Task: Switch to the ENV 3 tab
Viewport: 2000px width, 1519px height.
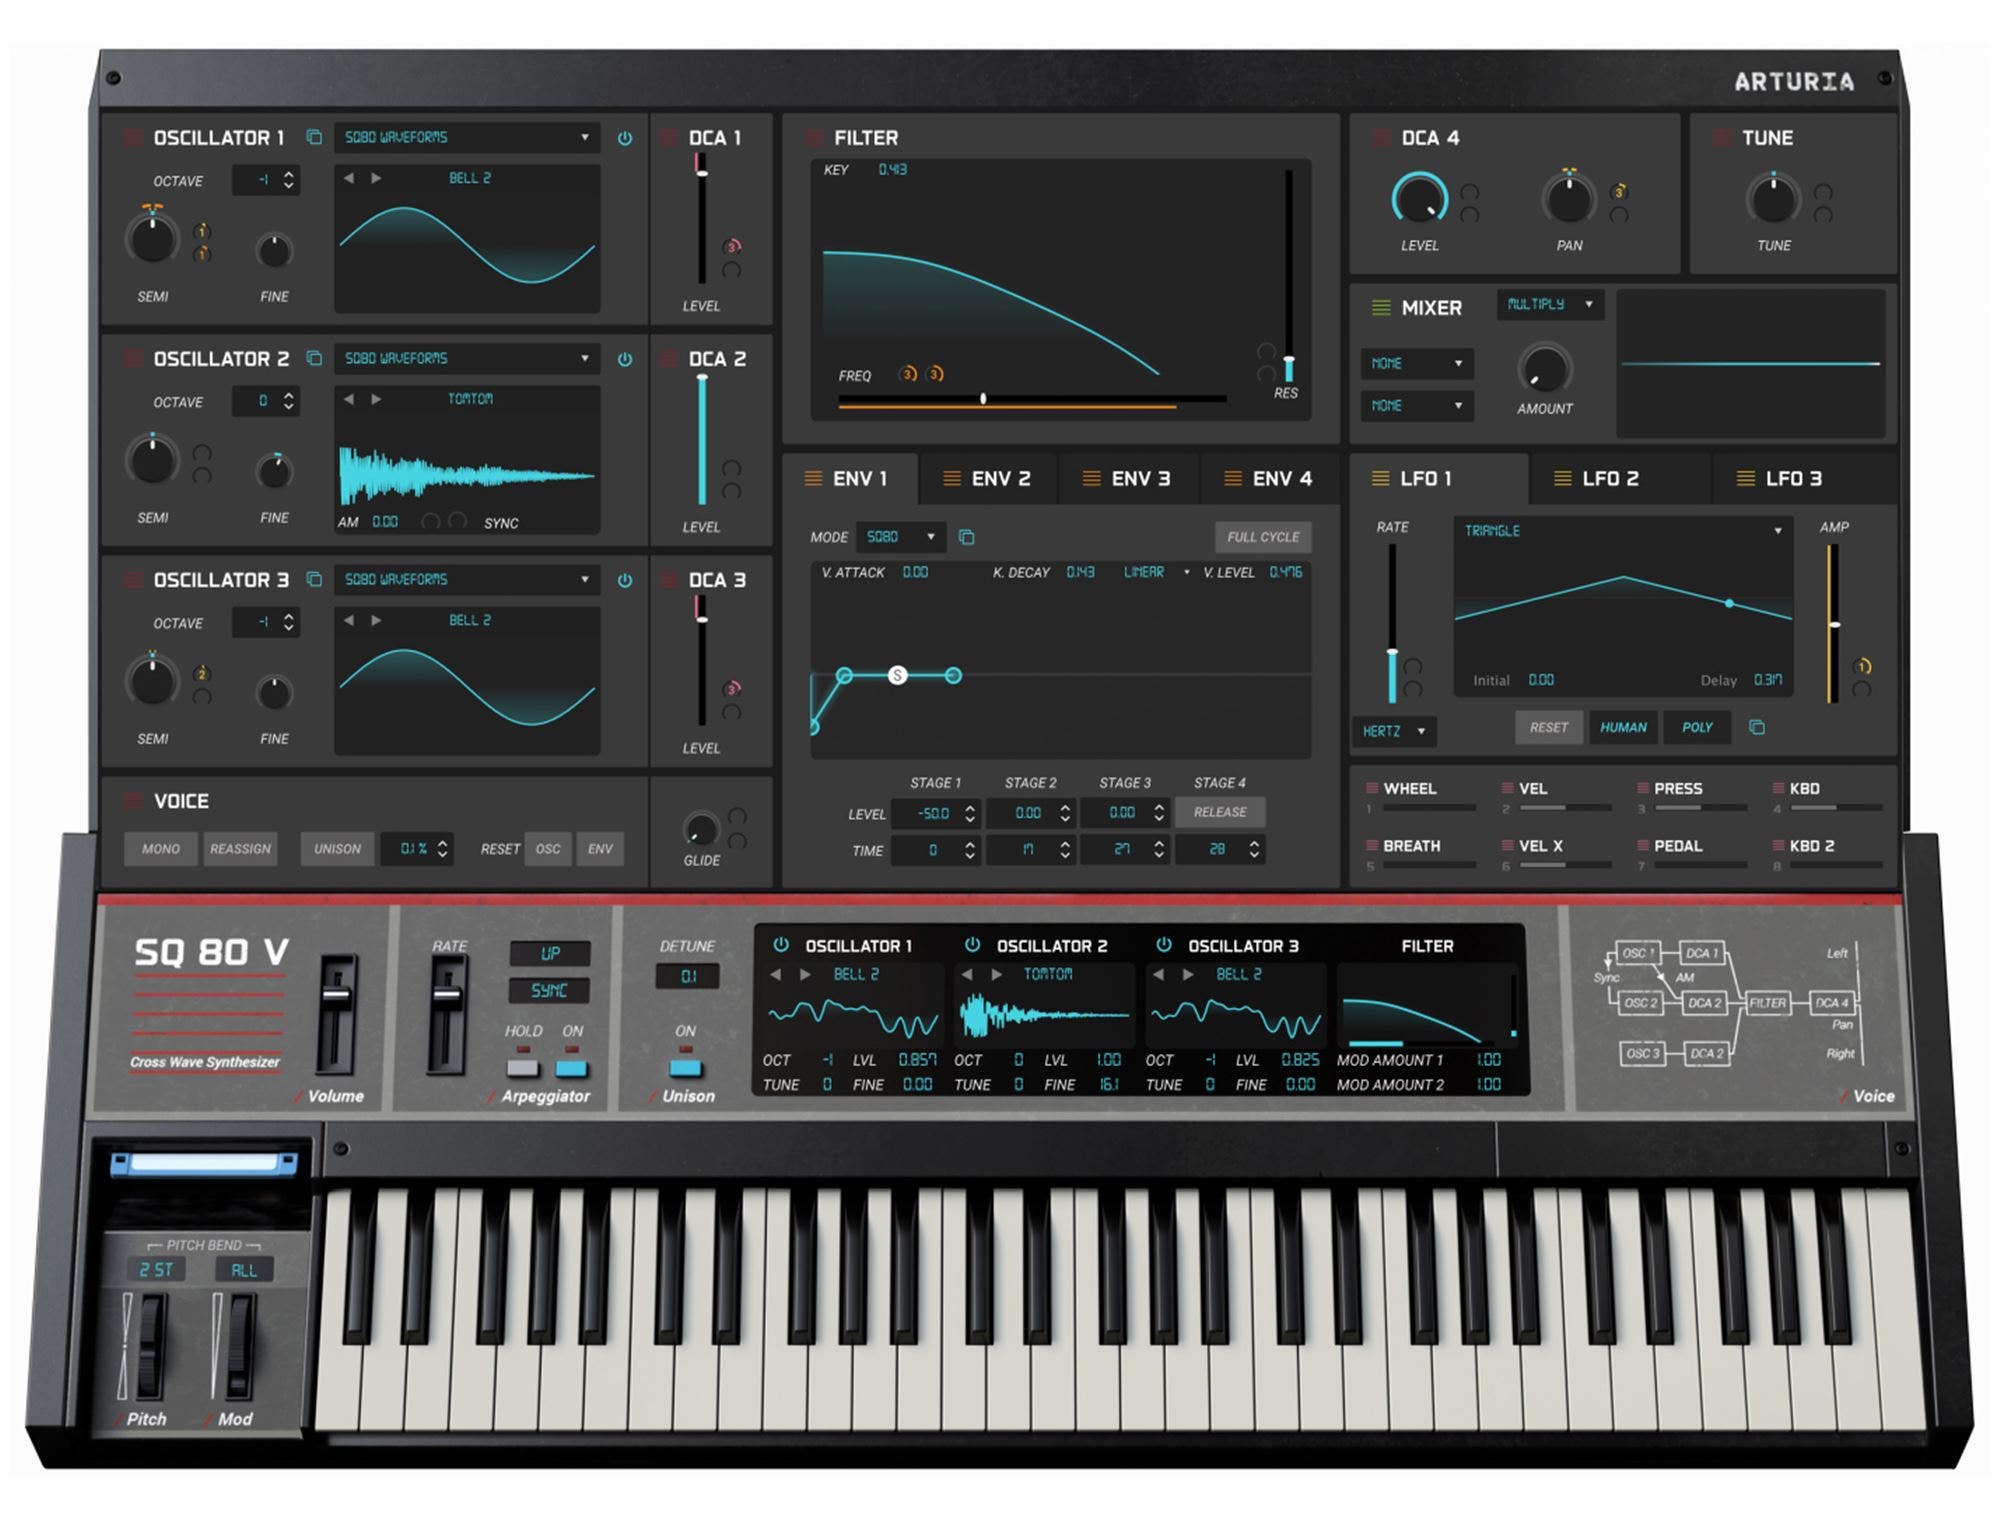Action: point(1127,479)
